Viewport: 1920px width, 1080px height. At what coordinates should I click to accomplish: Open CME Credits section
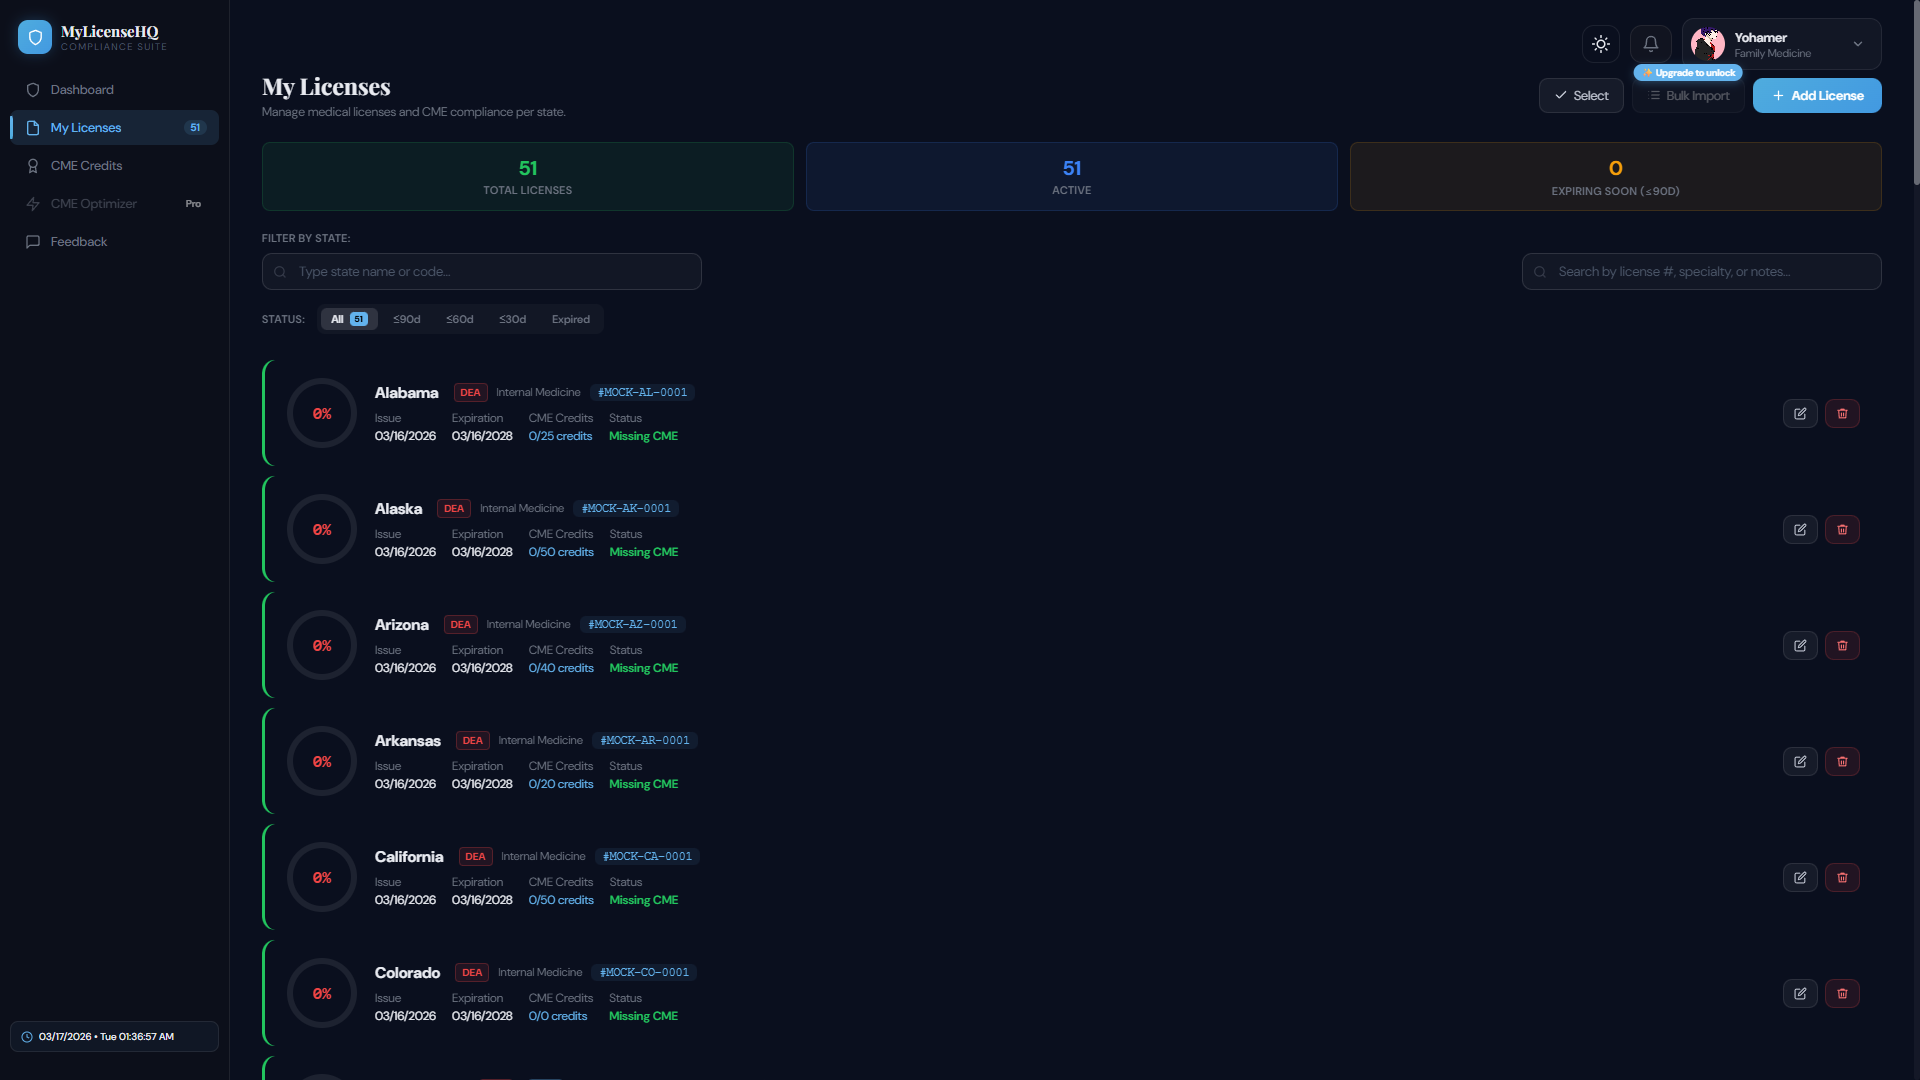click(x=85, y=165)
